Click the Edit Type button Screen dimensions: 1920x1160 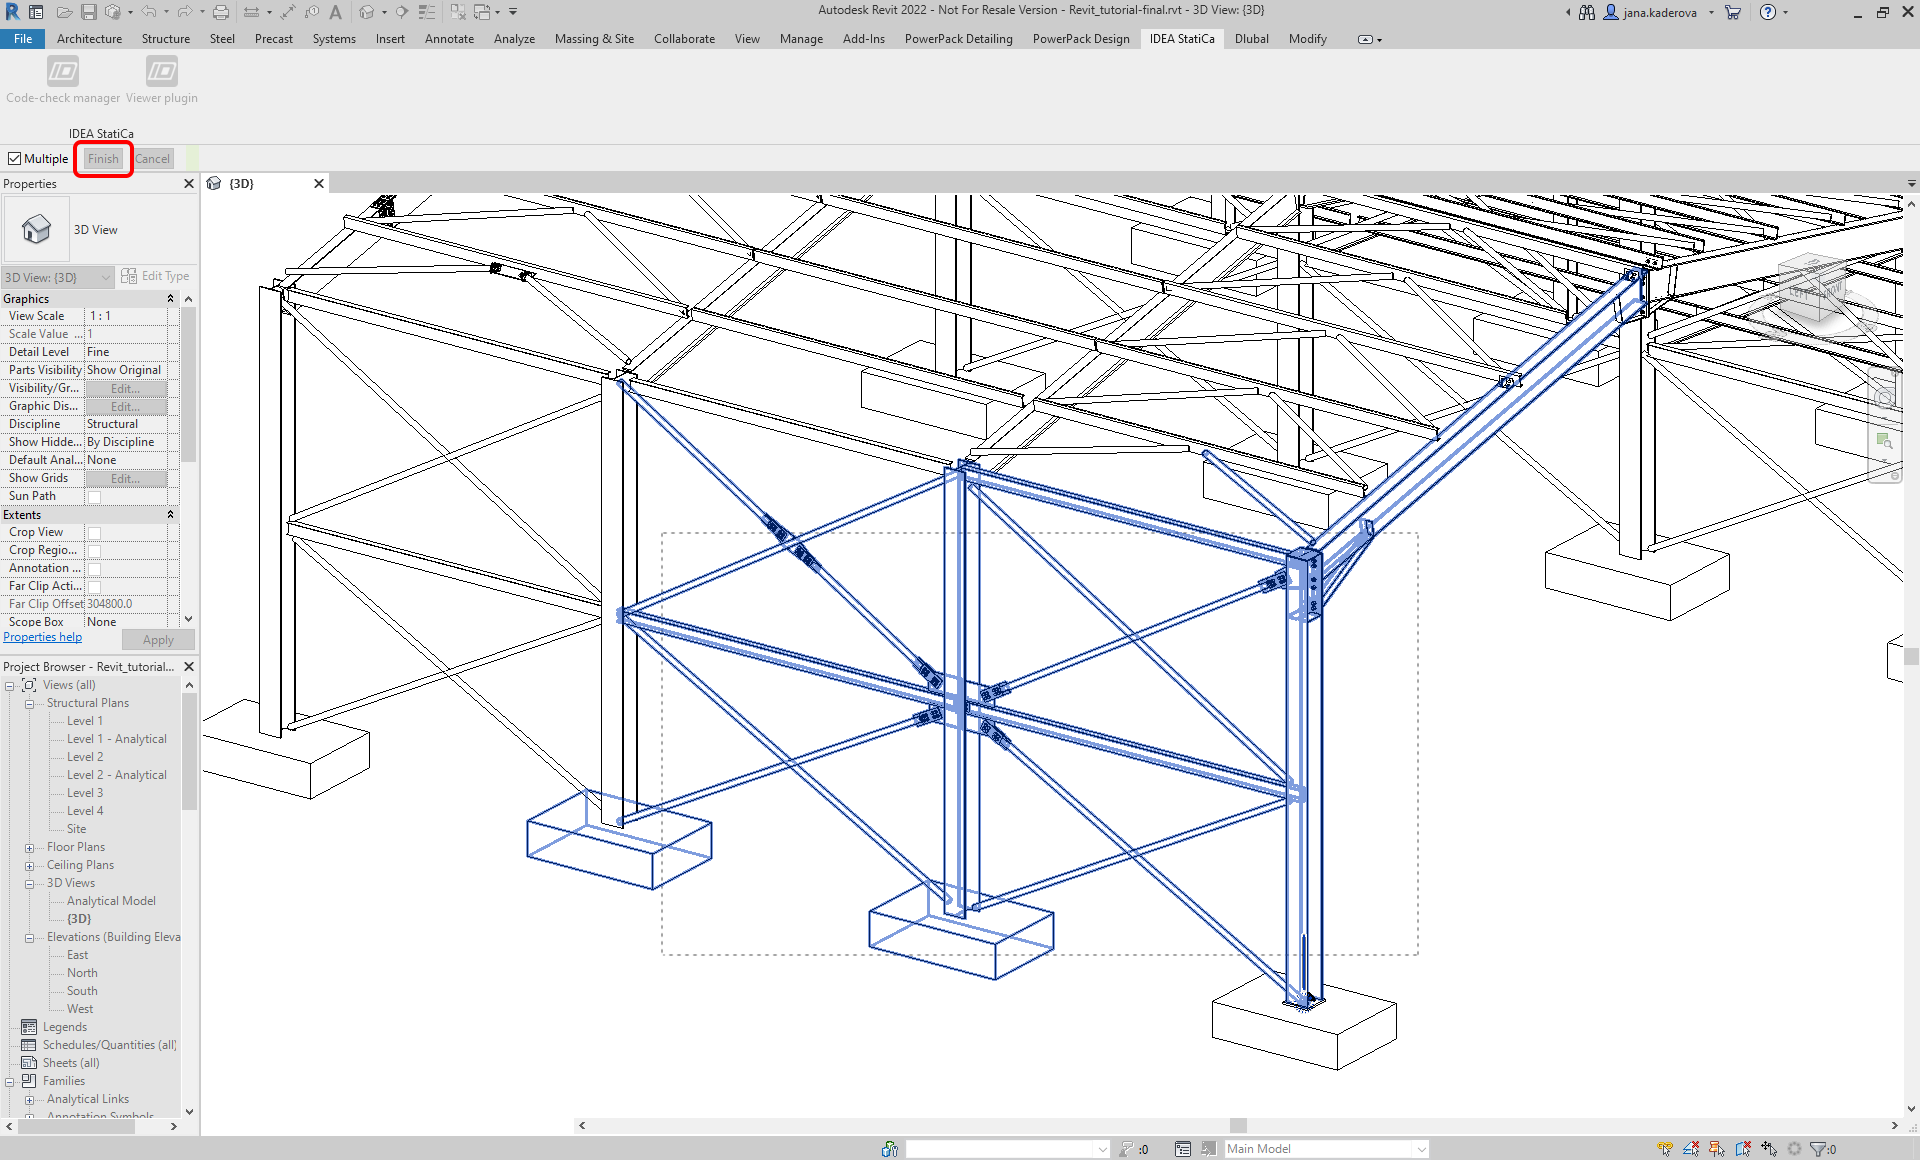[156, 276]
